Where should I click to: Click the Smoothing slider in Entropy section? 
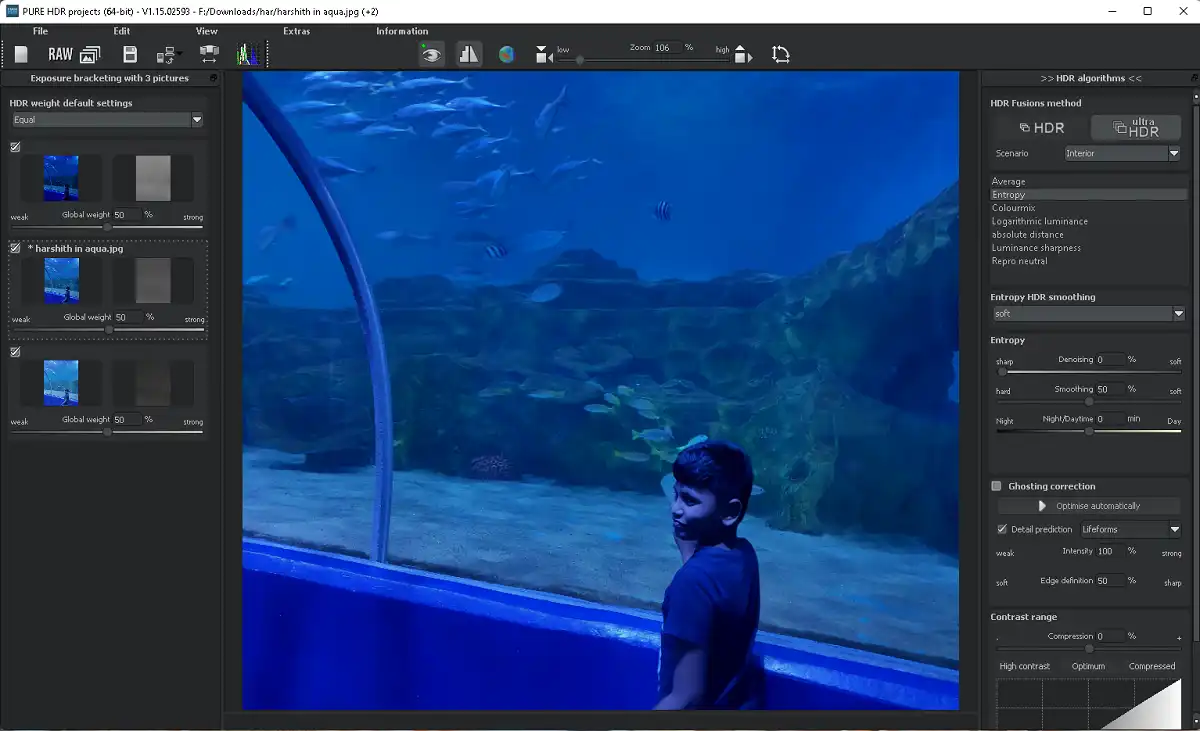point(1089,401)
